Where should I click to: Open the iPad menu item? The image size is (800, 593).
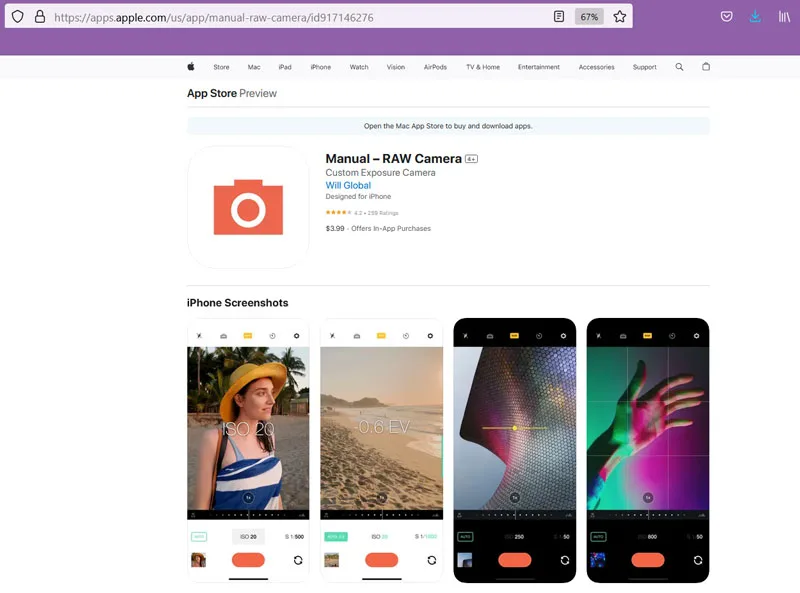[285, 67]
